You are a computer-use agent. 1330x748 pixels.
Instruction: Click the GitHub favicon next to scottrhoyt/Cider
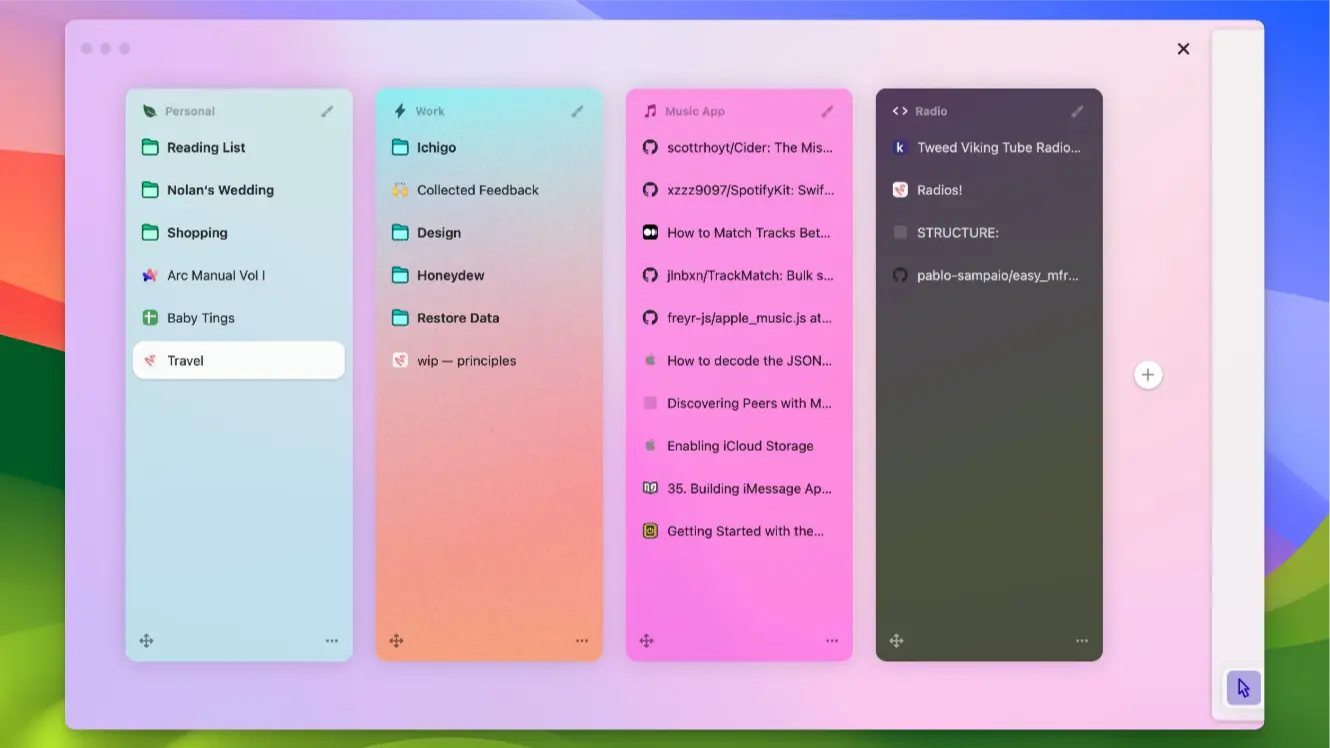(x=650, y=147)
